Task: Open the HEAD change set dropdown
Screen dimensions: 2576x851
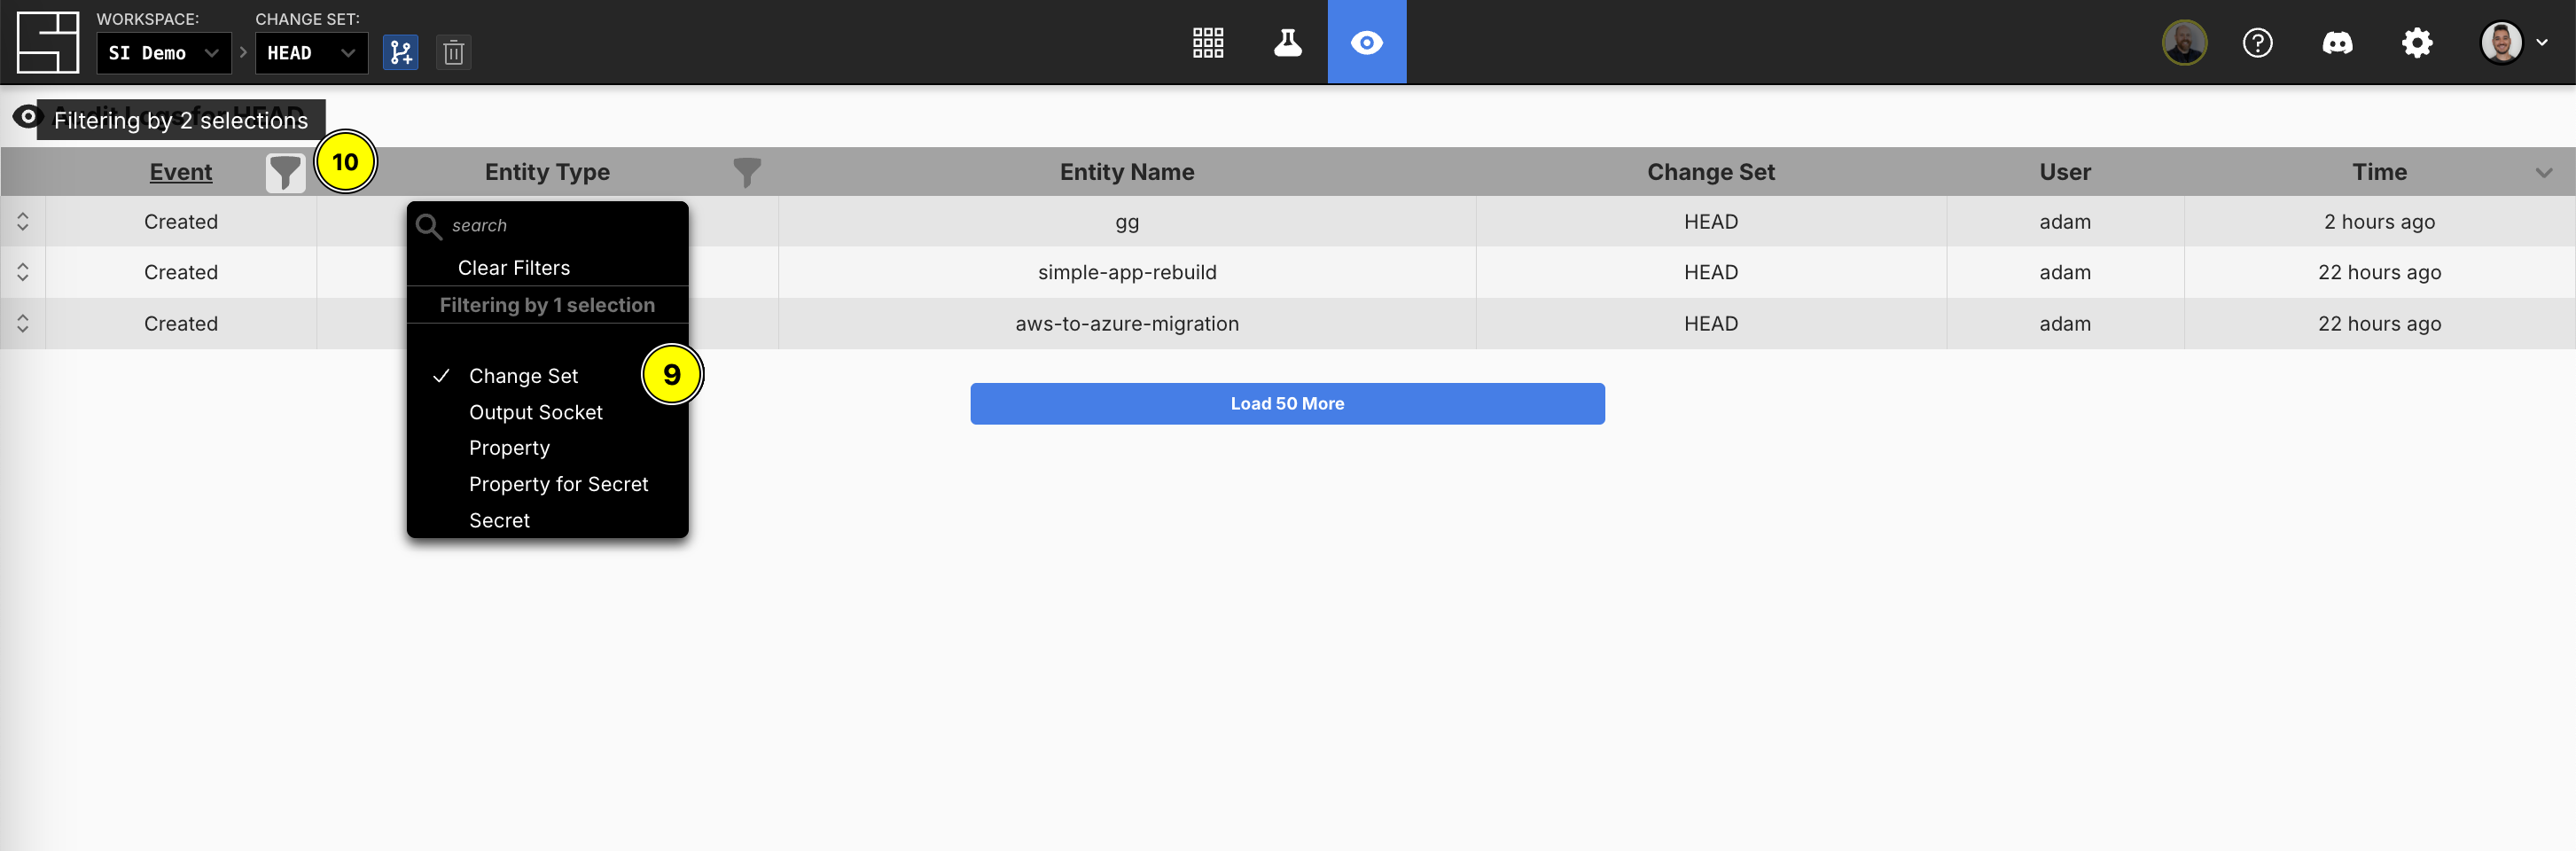Action: point(311,52)
